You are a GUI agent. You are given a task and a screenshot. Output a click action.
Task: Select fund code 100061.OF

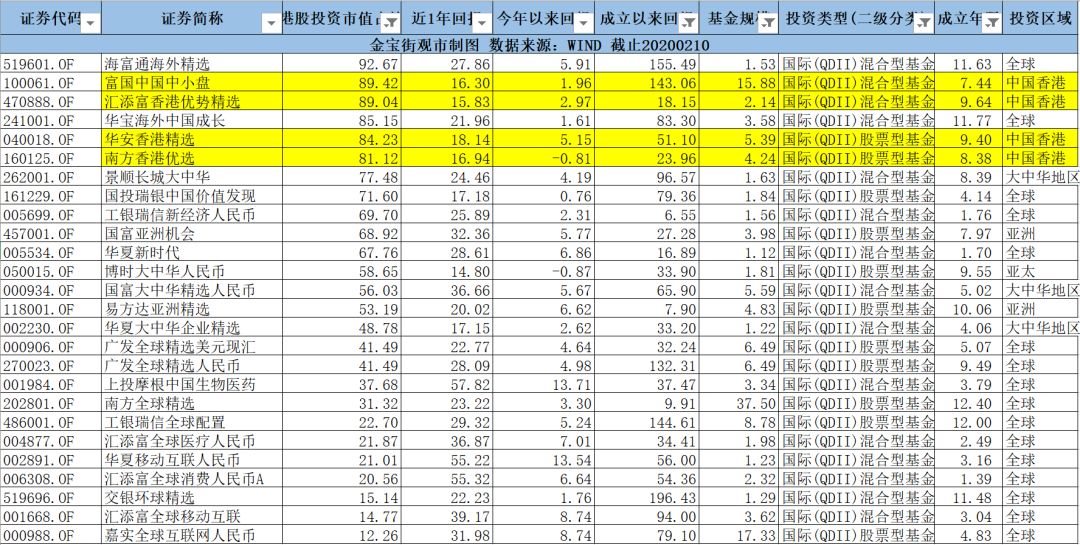tap(50, 83)
